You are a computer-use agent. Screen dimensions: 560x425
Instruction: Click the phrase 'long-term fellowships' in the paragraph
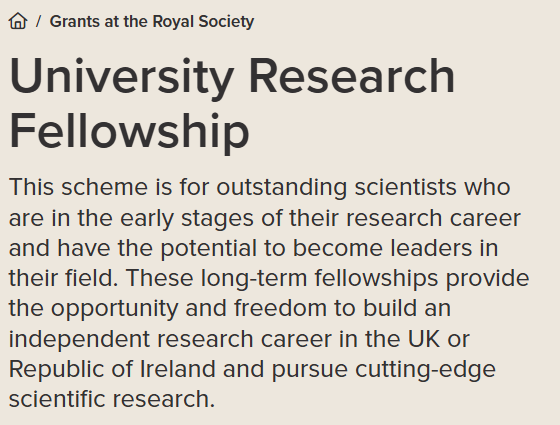point(319,278)
